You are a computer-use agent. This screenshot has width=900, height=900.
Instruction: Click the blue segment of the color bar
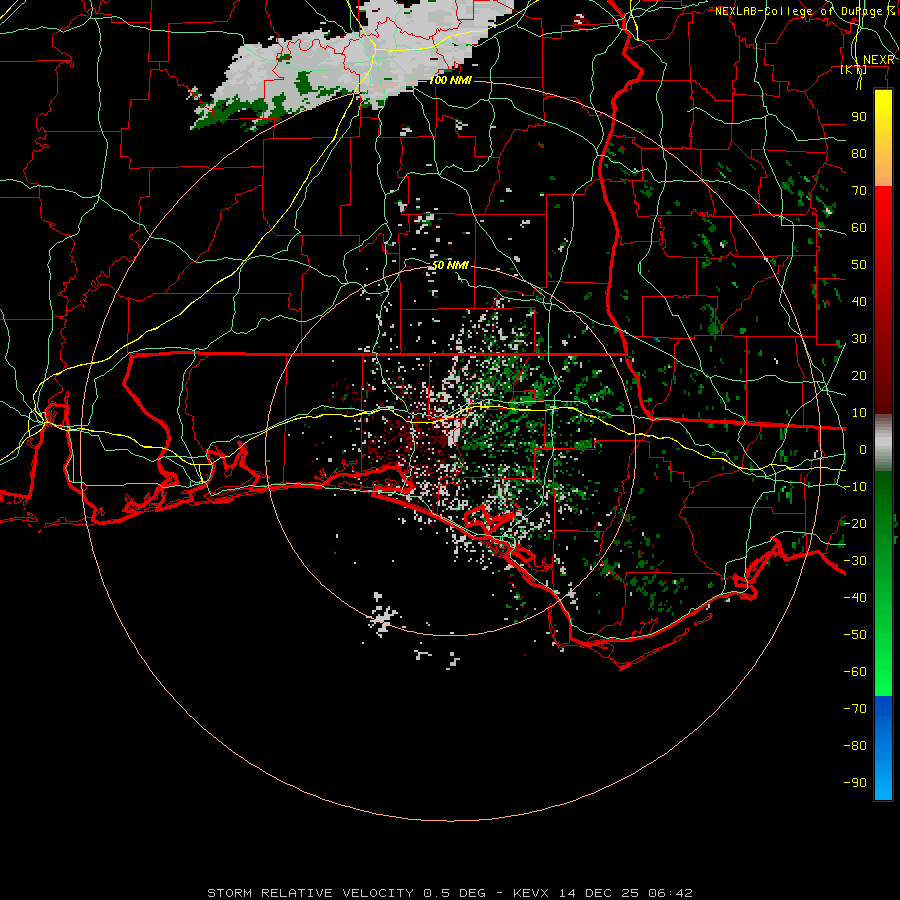(883, 747)
